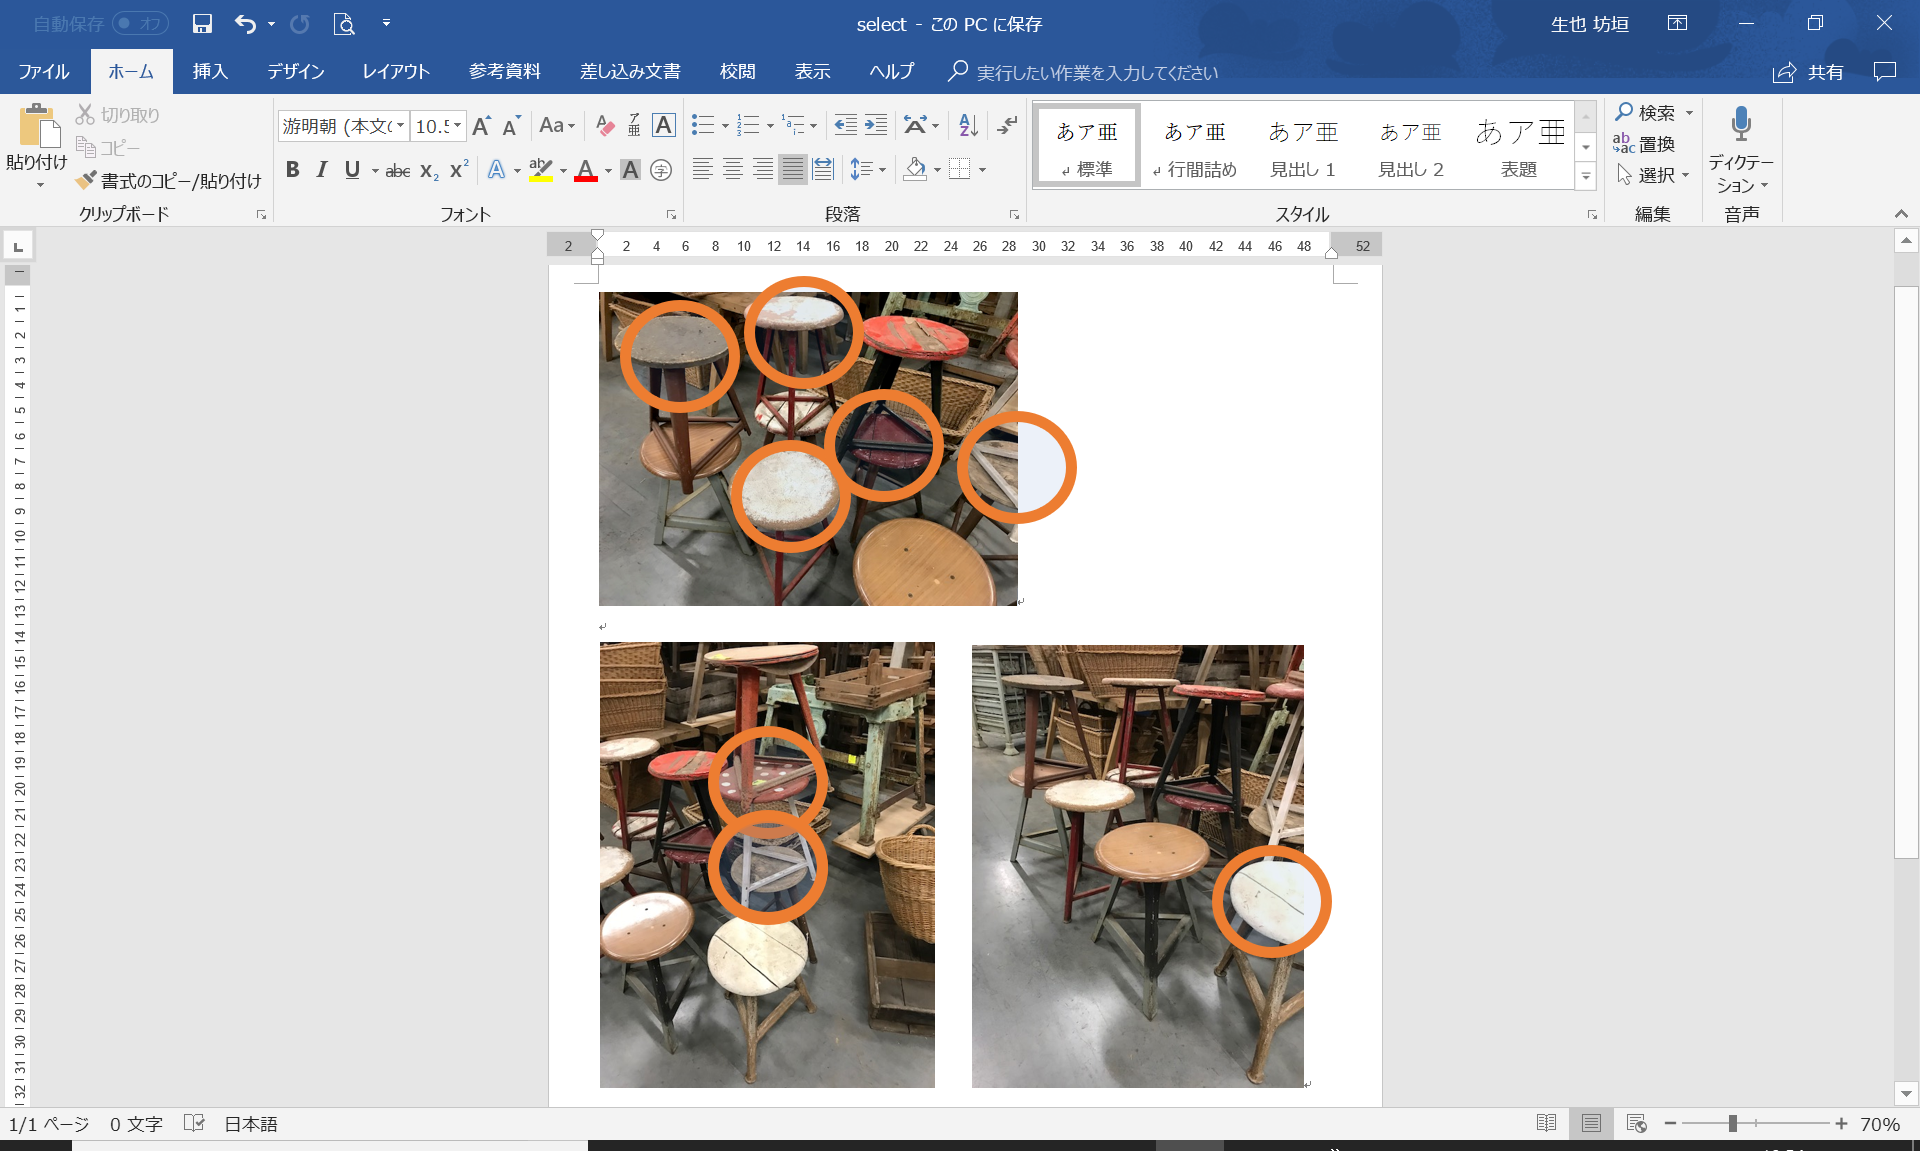
Task: Click the Undo arrow icon
Action: 245,24
